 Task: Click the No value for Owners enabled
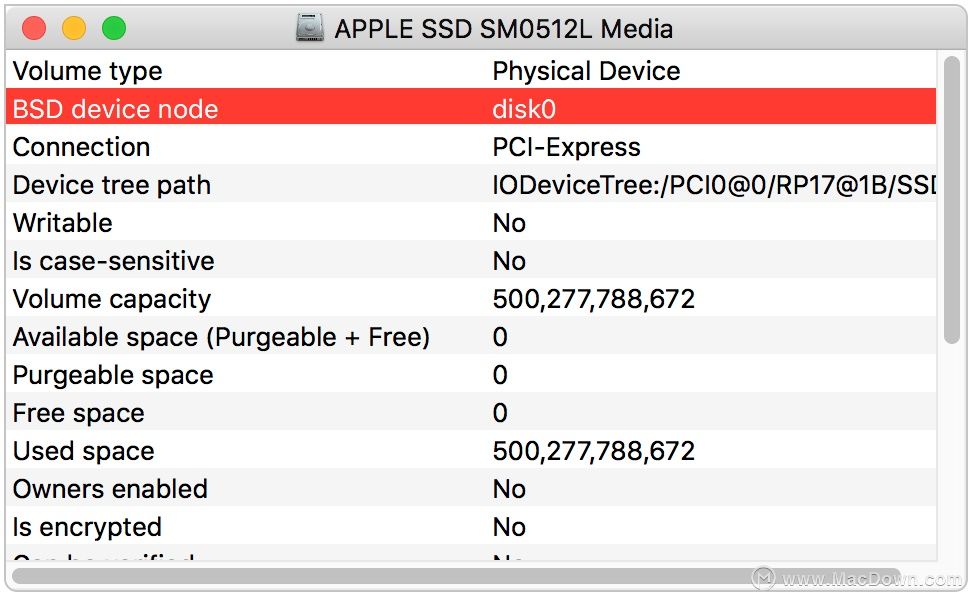509,489
